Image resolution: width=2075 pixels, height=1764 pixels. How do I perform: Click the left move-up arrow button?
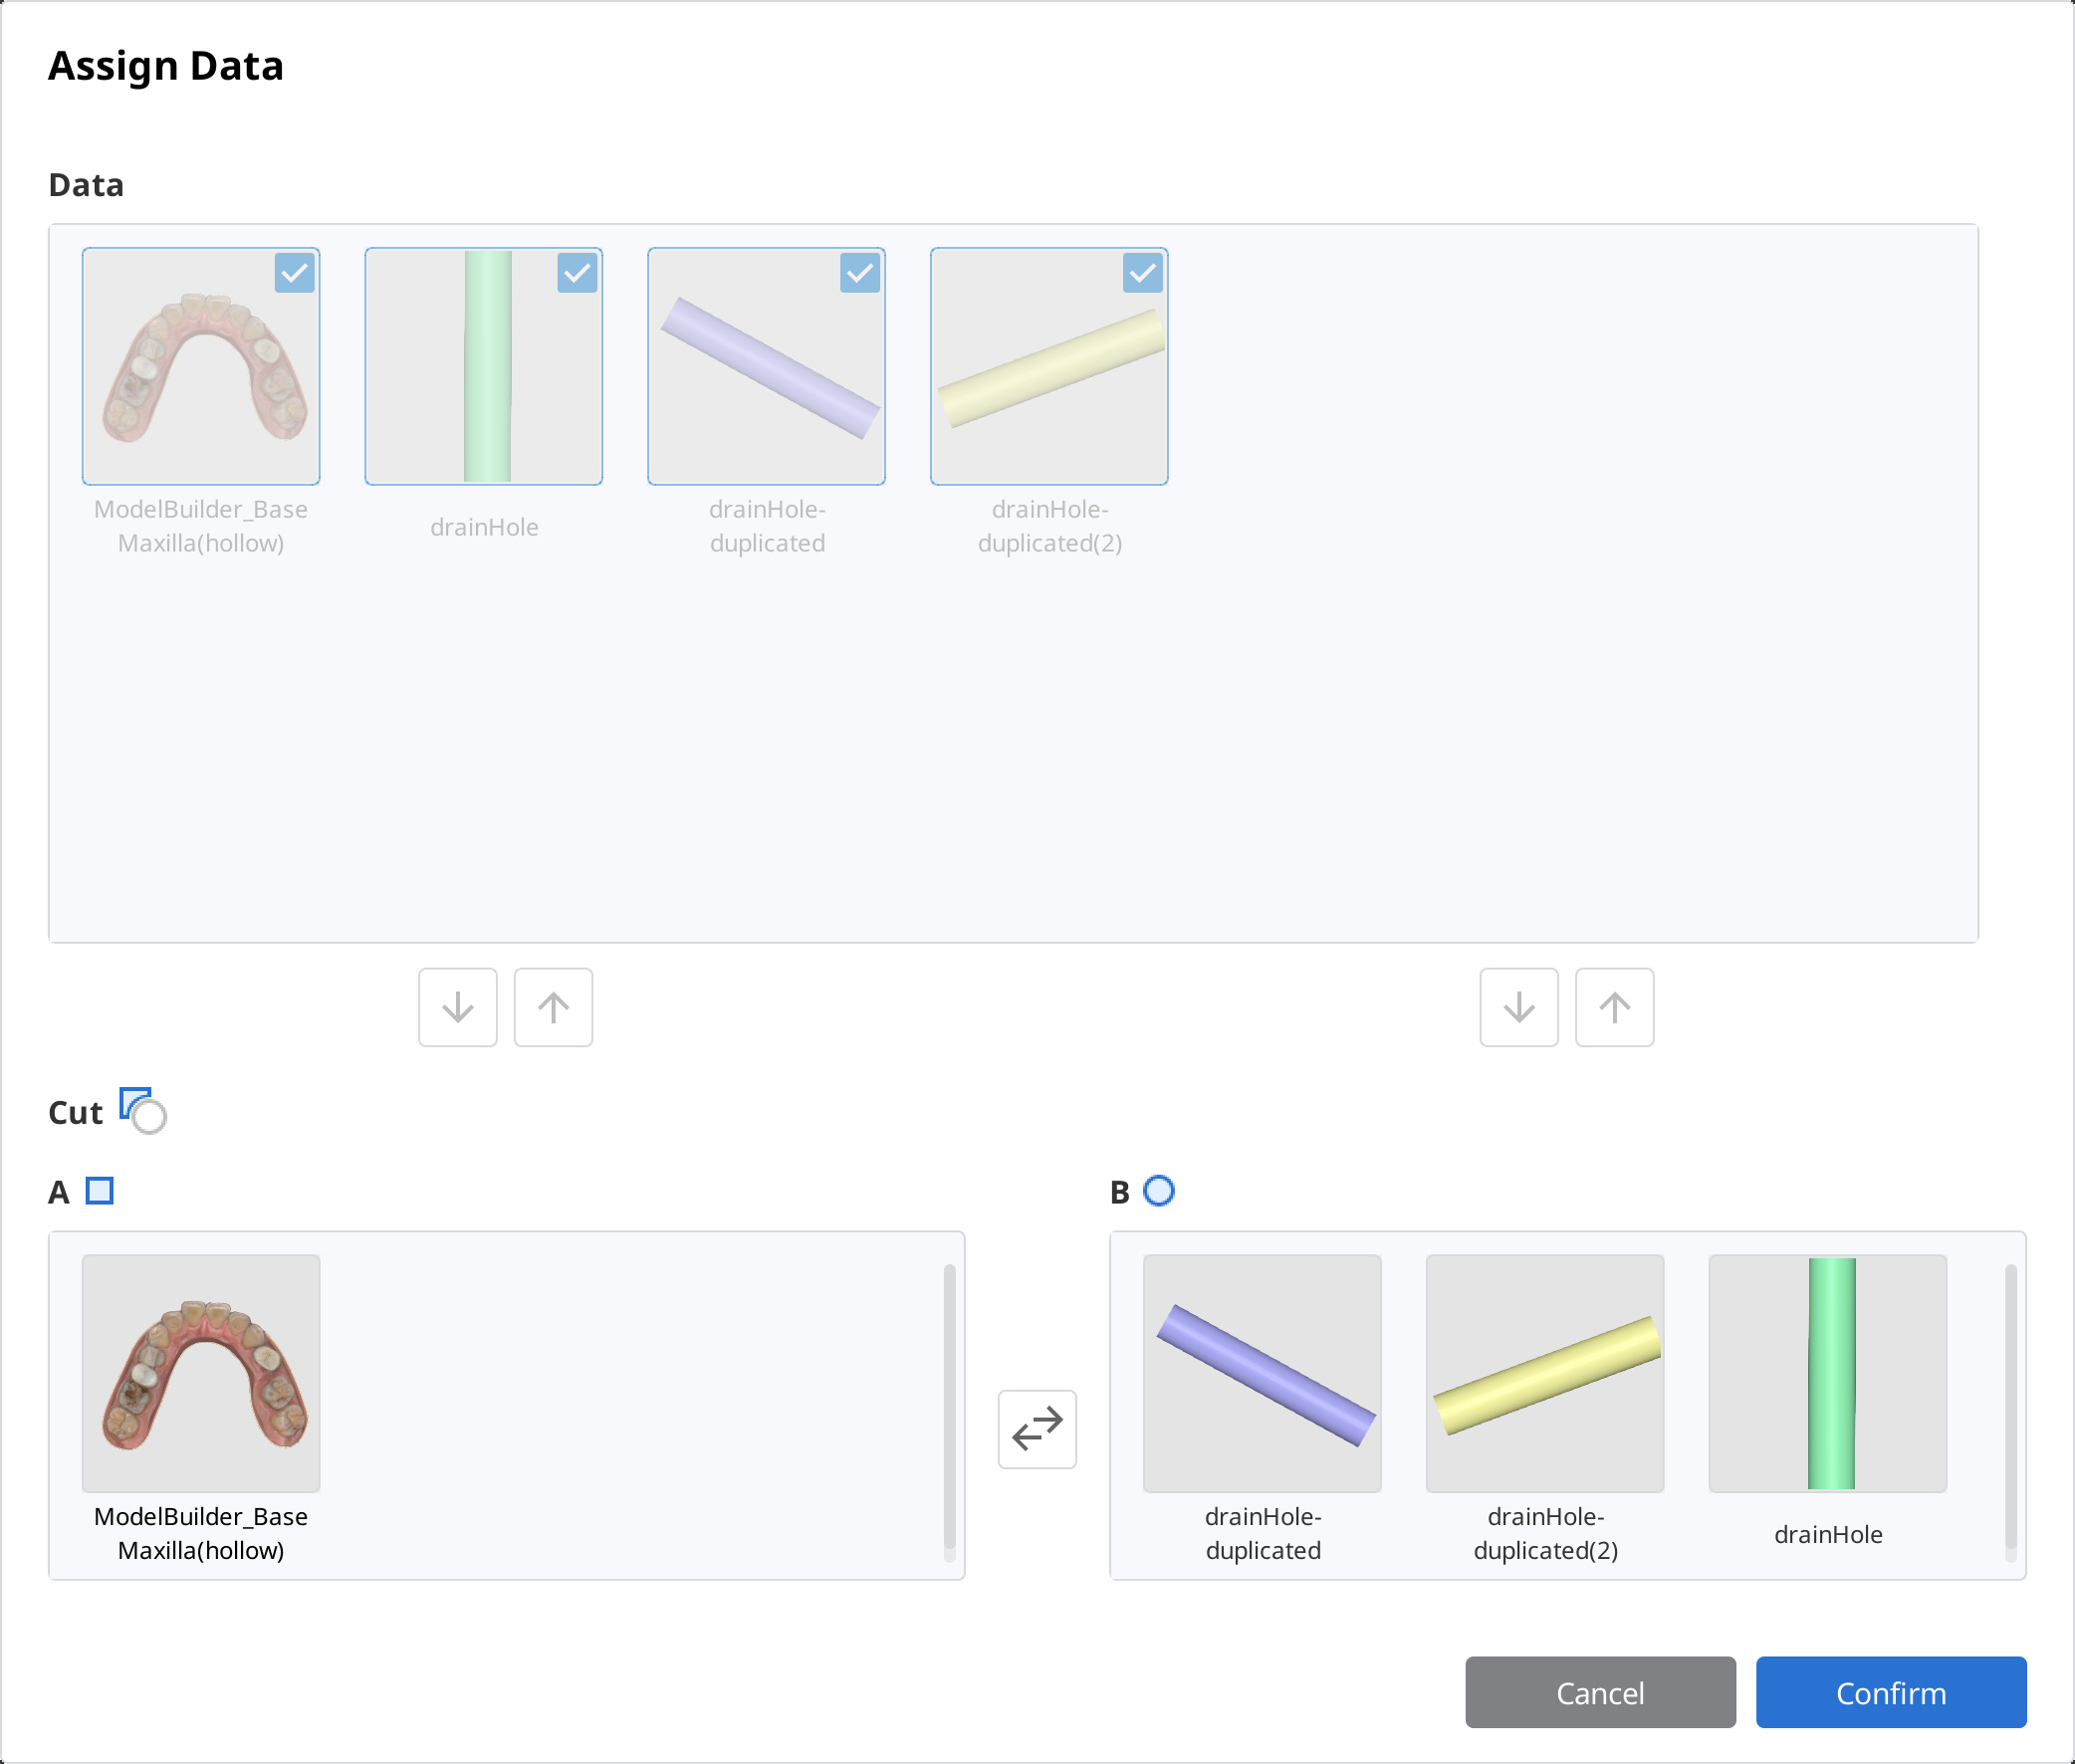pyautogui.click(x=553, y=1007)
